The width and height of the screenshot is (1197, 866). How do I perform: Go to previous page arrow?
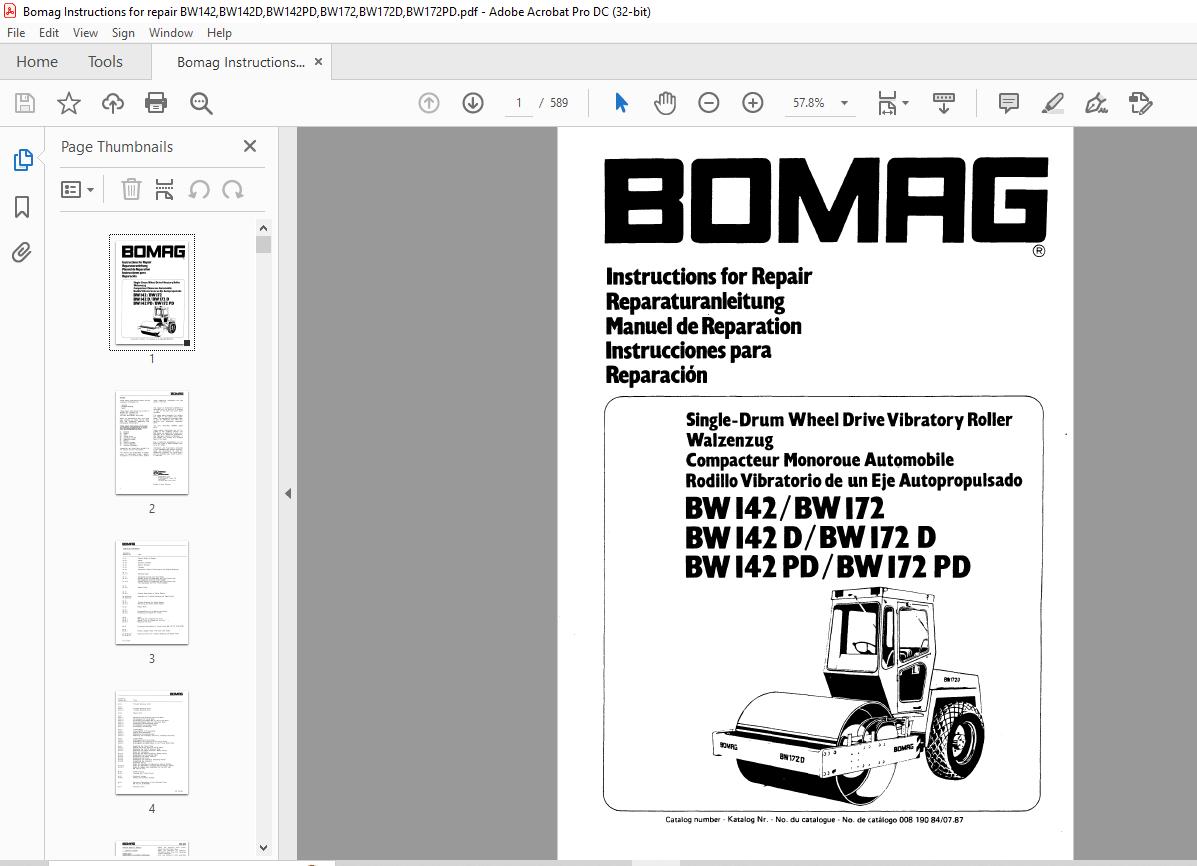(429, 103)
